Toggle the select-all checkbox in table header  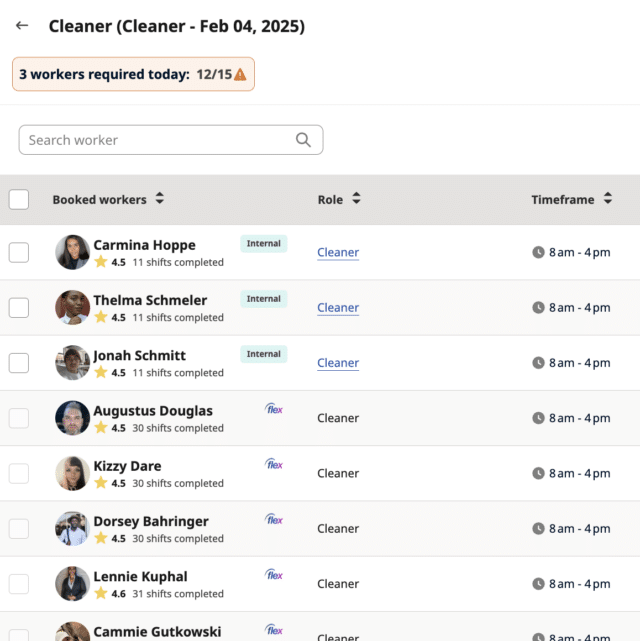[19, 199]
